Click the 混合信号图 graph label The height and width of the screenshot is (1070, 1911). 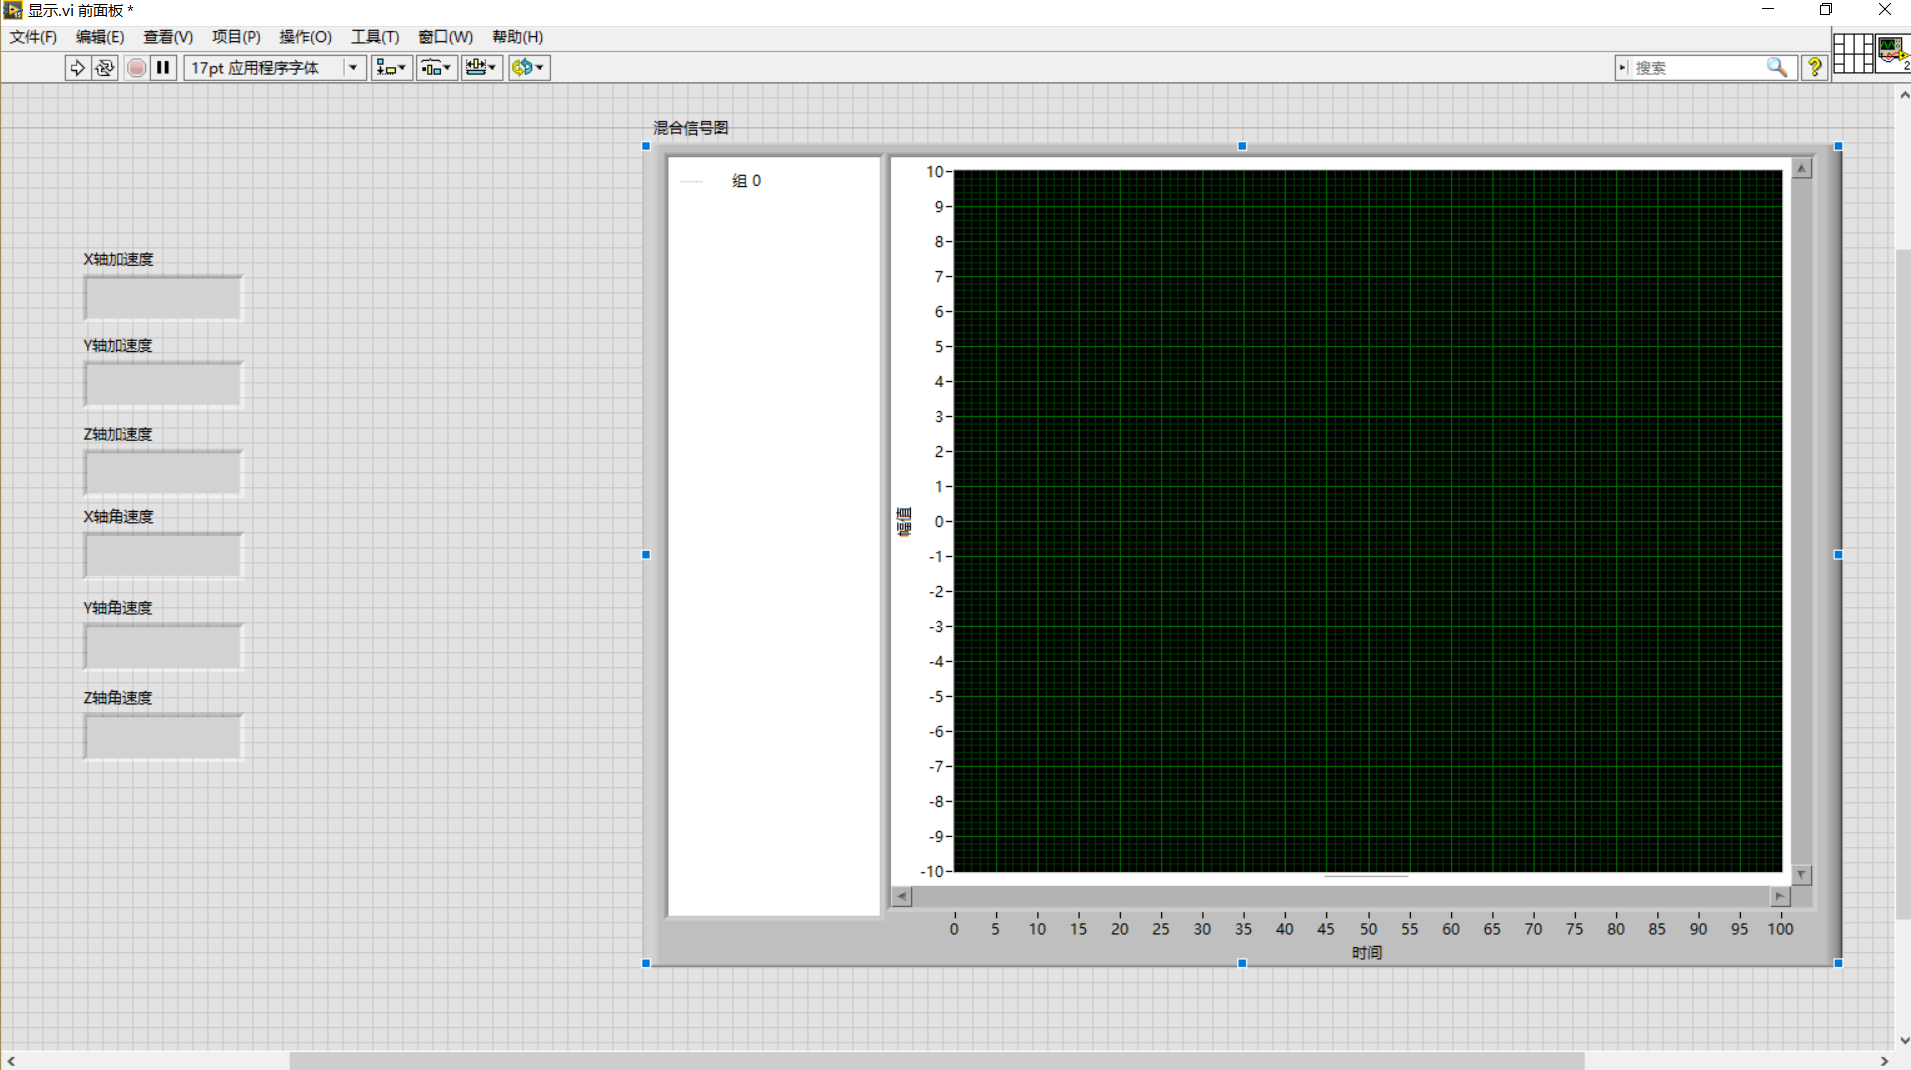(x=690, y=128)
